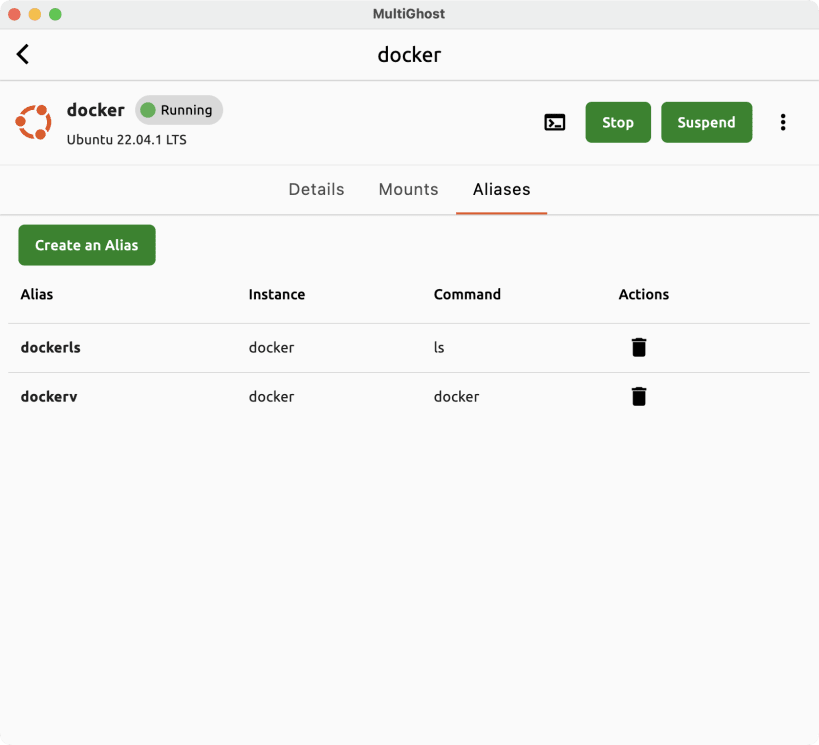Screen dimensions: 819x745
Task: Delete the dockerls alias with trash icon
Action: 639,347
